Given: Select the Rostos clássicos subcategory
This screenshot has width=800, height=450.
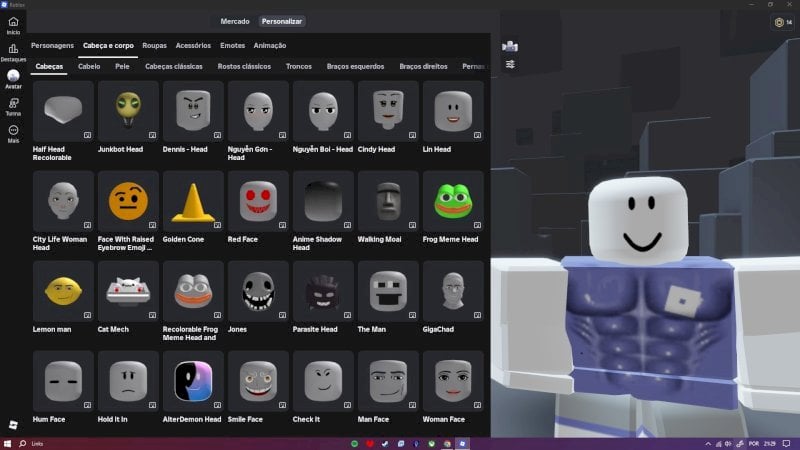Looking at the screenshot, I should [x=244, y=66].
